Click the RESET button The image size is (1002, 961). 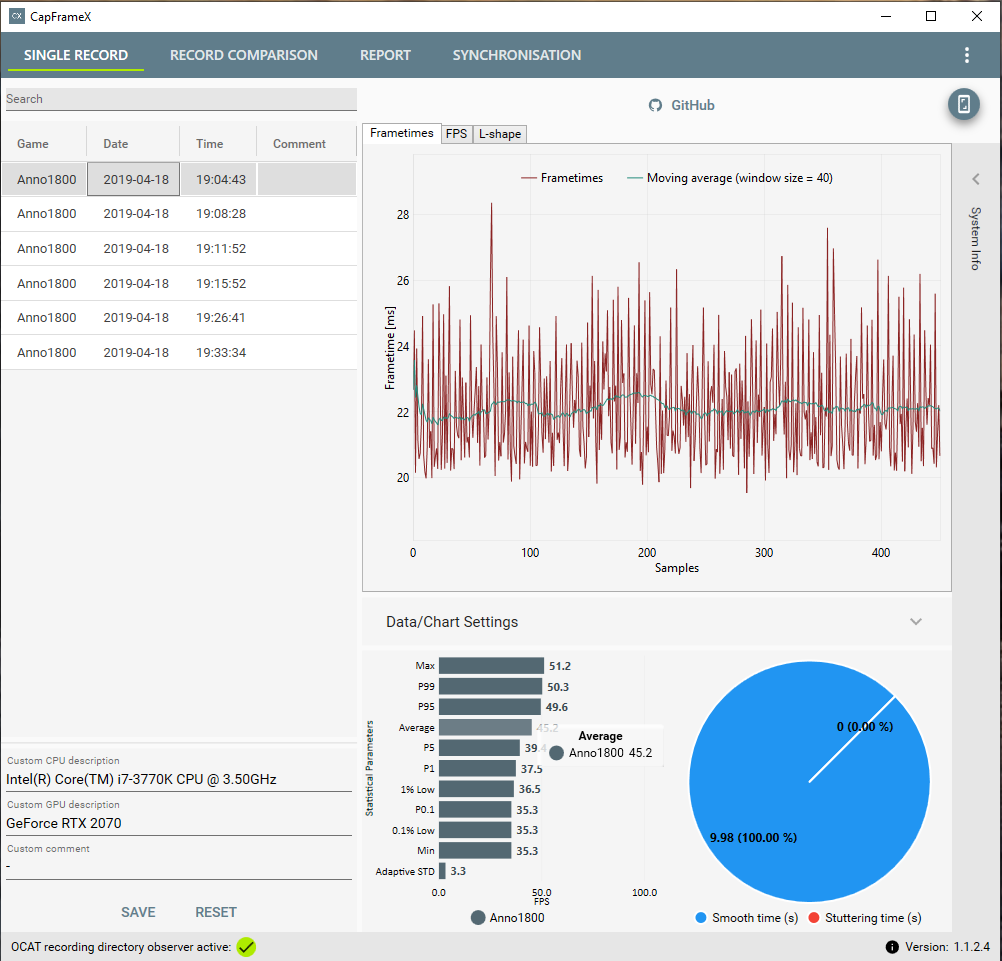tap(216, 912)
